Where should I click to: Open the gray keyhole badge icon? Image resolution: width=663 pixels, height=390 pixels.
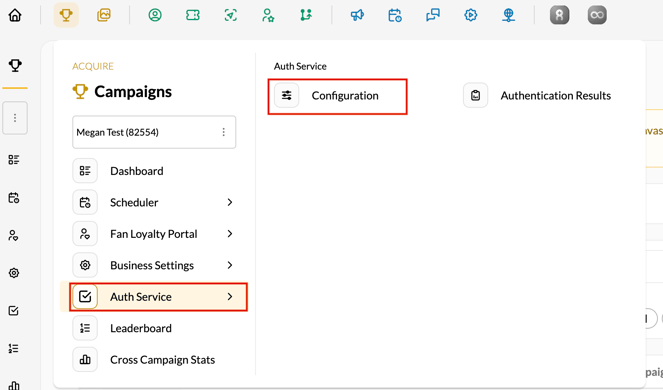tap(559, 15)
